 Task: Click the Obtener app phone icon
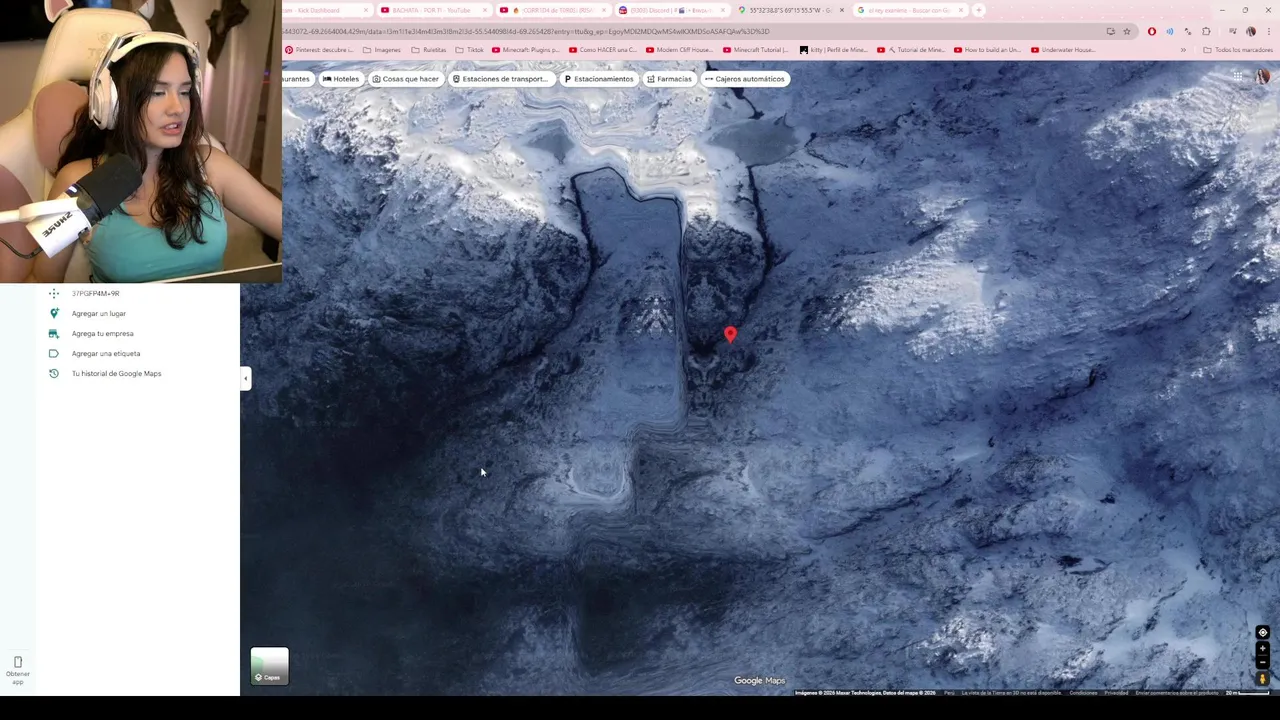(18, 662)
